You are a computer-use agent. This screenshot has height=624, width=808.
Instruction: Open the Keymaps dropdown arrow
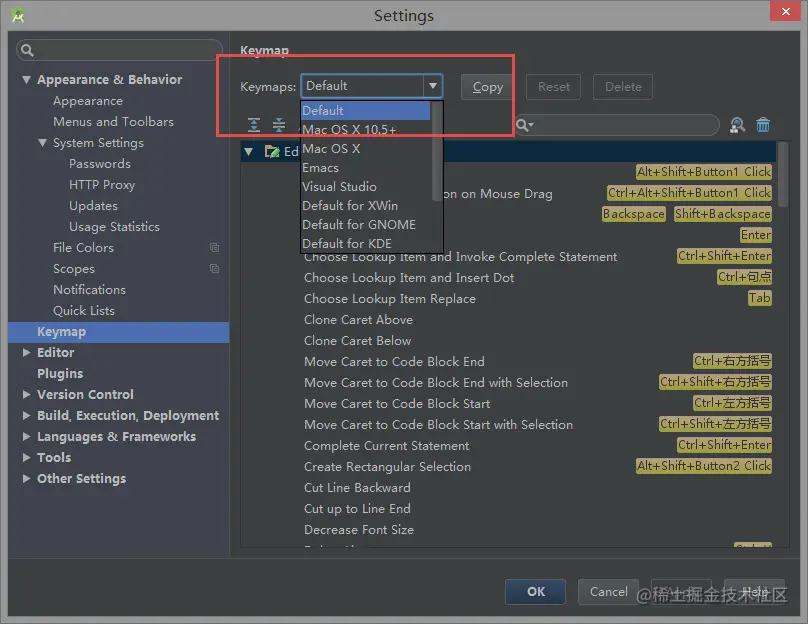click(x=433, y=86)
